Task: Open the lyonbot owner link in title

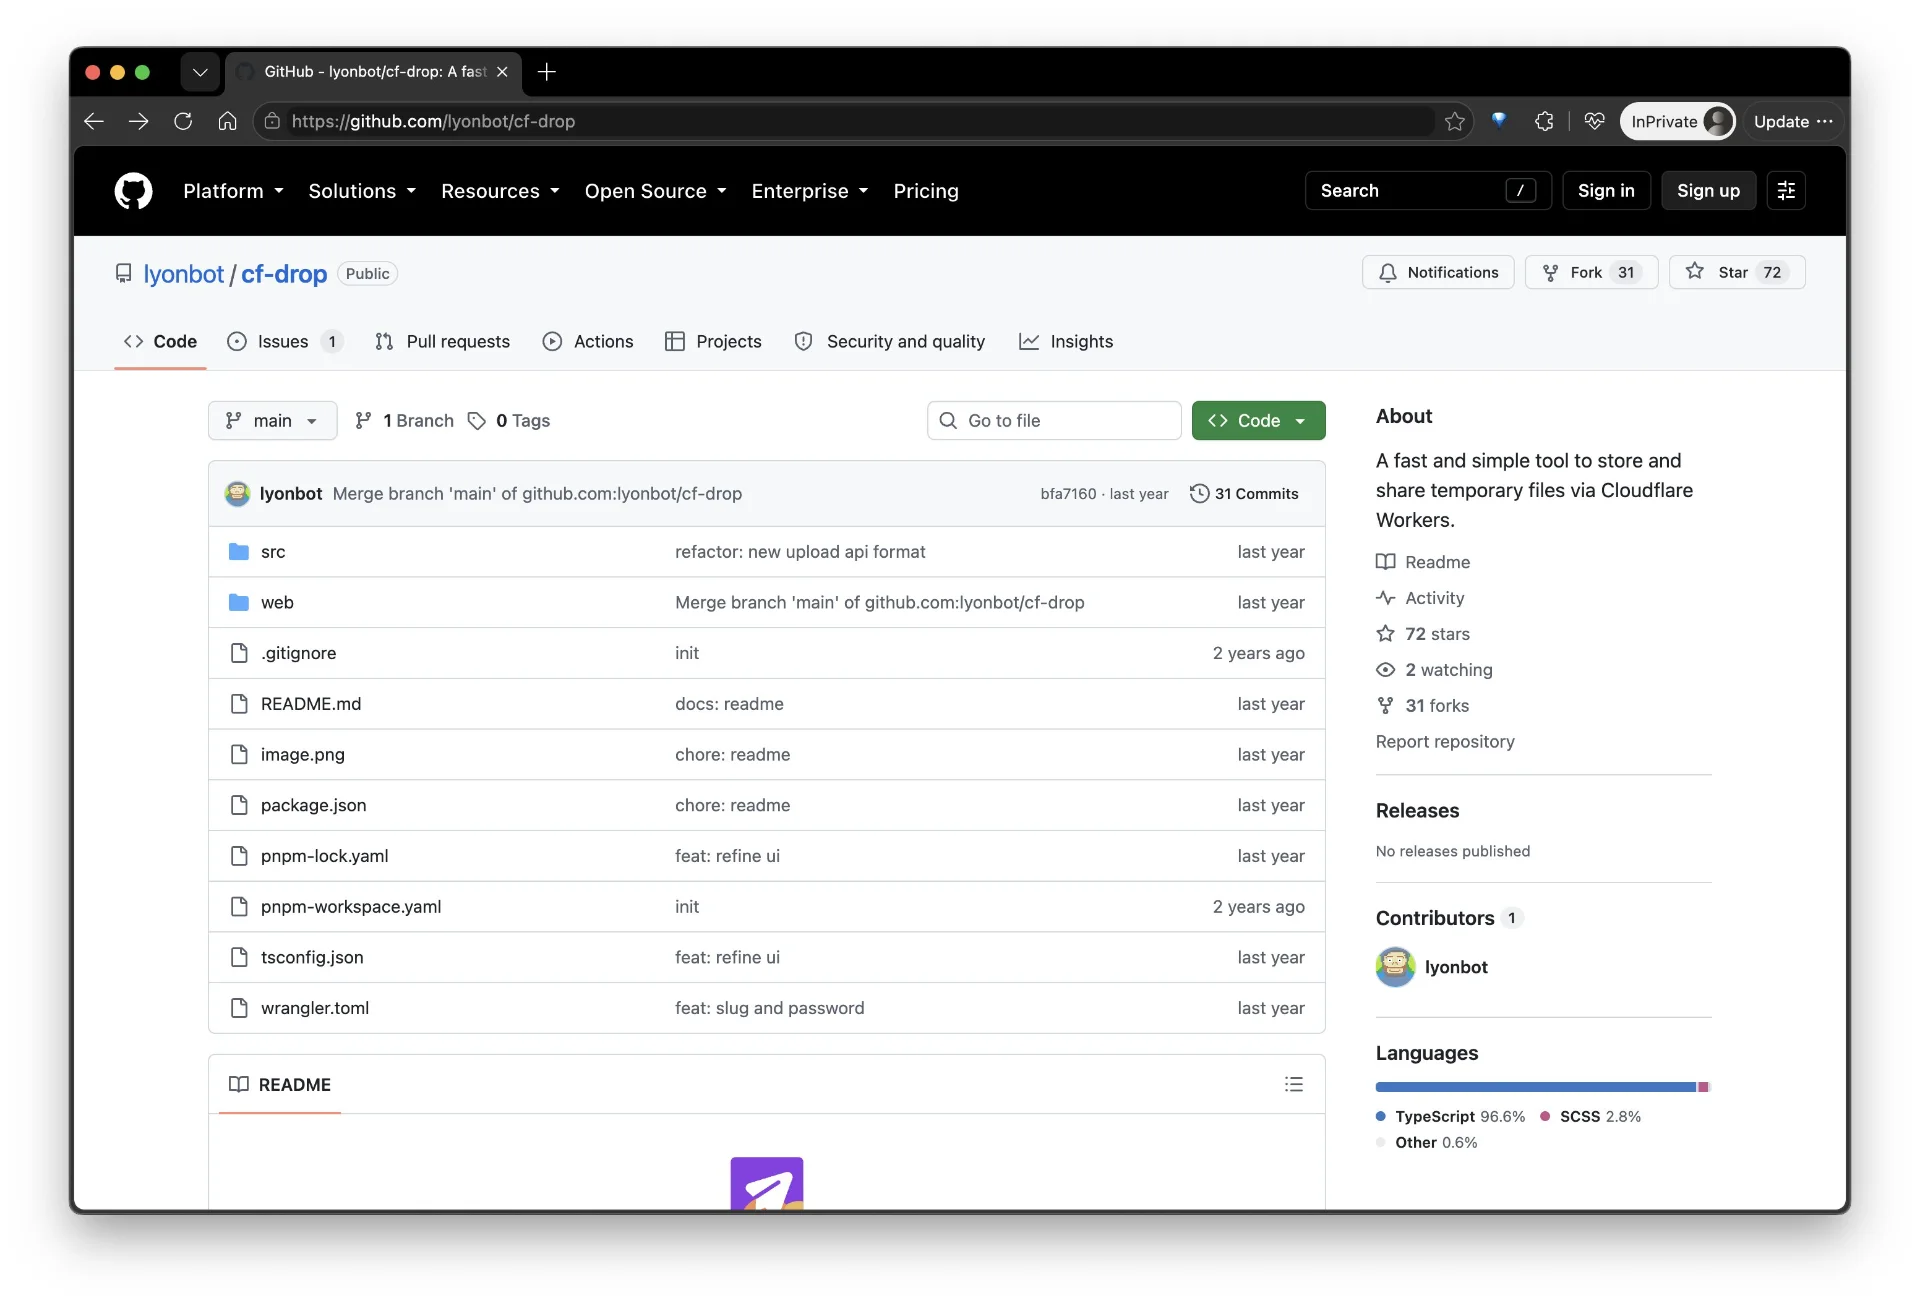Action: pyautogui.click(x=184, y=274)
